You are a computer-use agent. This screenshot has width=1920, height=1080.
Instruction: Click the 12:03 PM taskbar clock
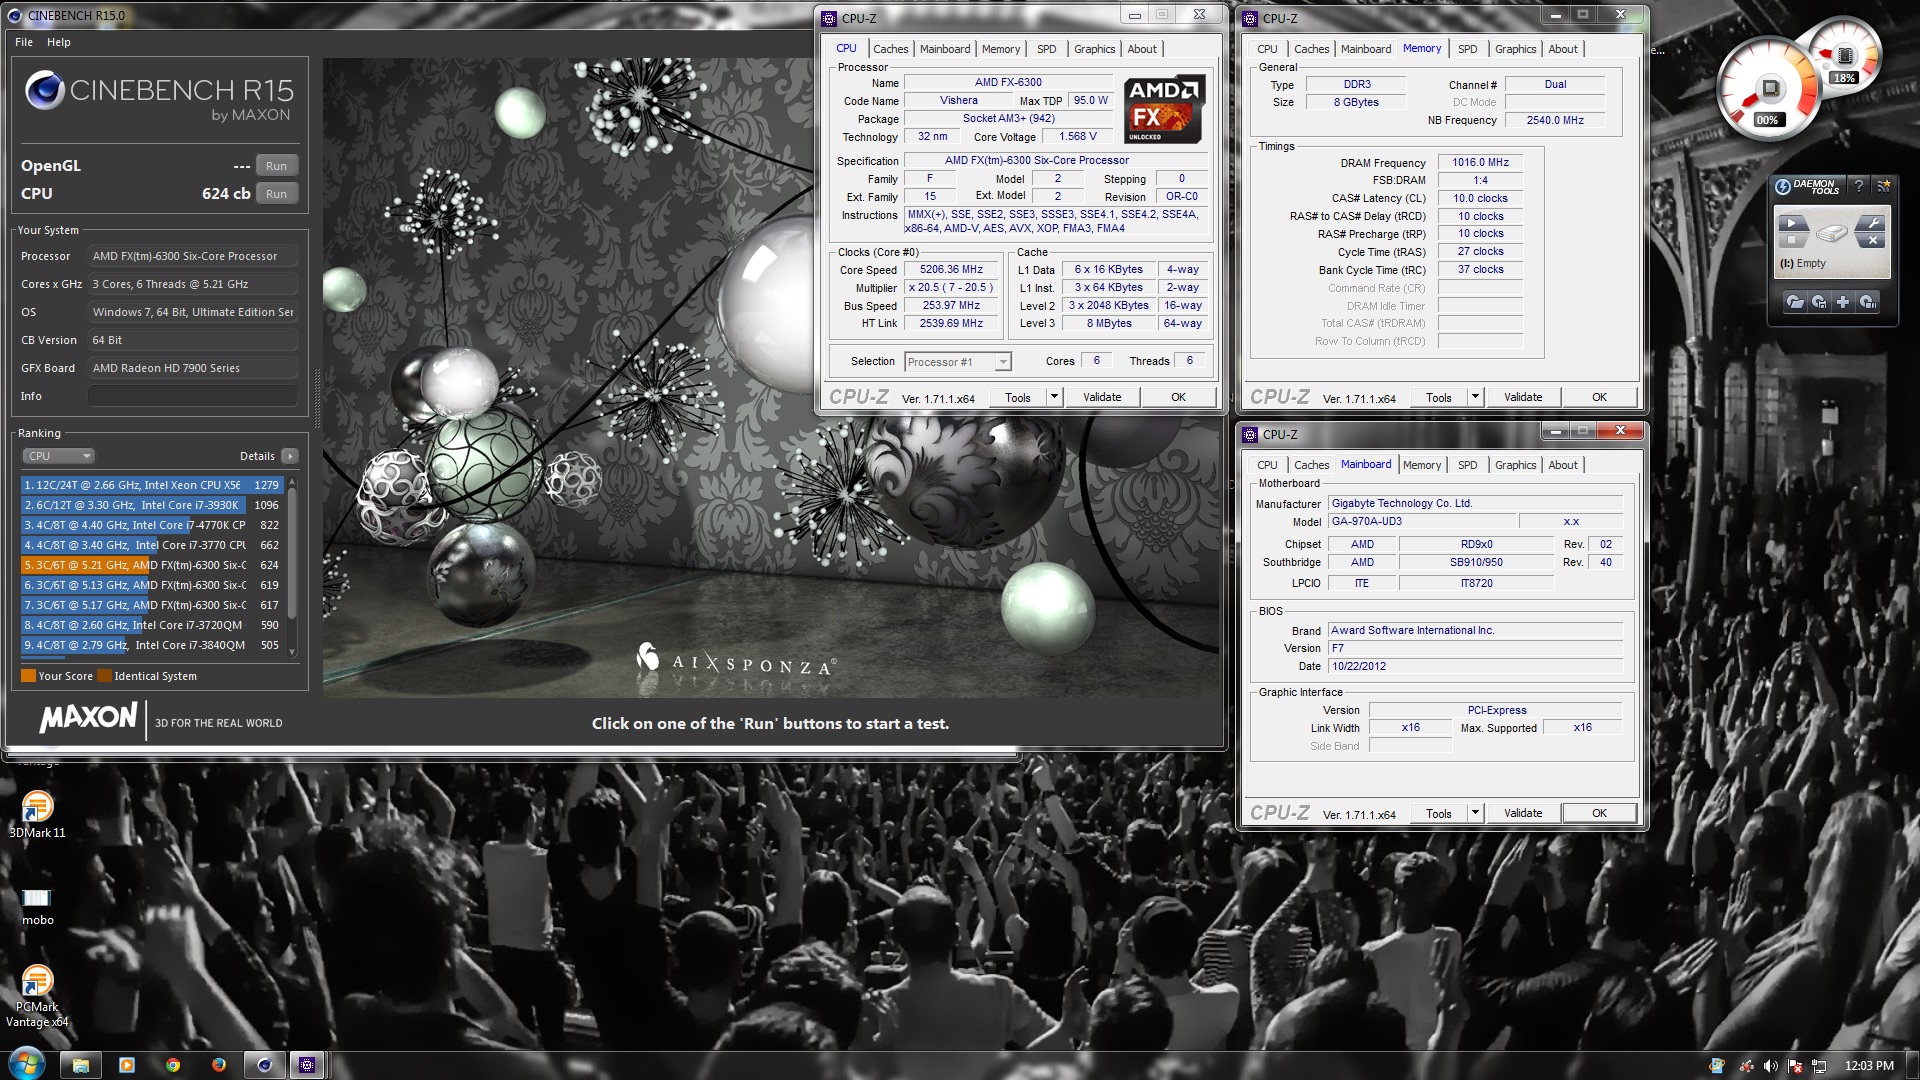1869,1066
